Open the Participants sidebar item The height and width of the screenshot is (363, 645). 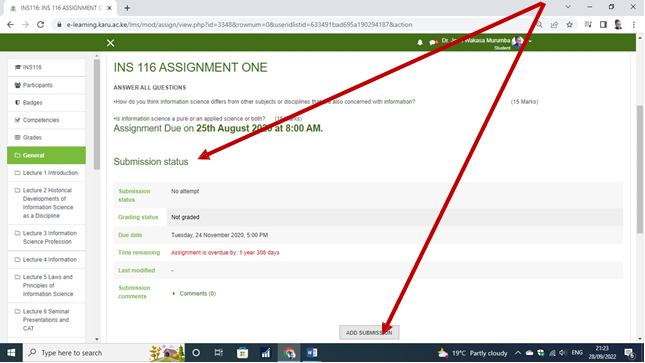tap(46, 85)
